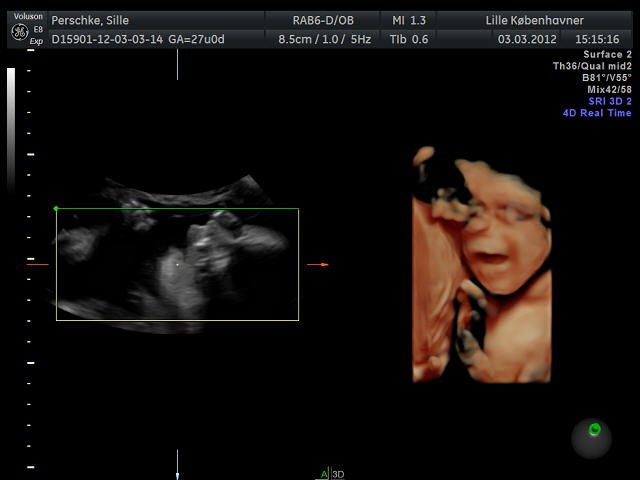Click the RAB6-D/OB probe label
Image resolution: width=640 pixels, height=480 pixels.
tap(322, 20)
